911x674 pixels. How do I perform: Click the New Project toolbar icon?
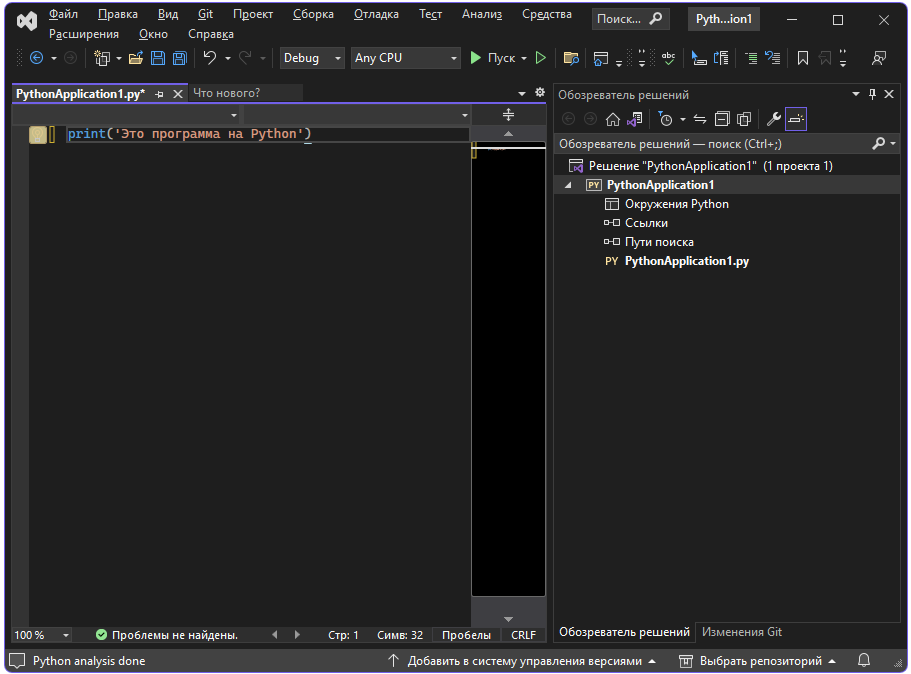pyautogui.click(x=102, y=58)
